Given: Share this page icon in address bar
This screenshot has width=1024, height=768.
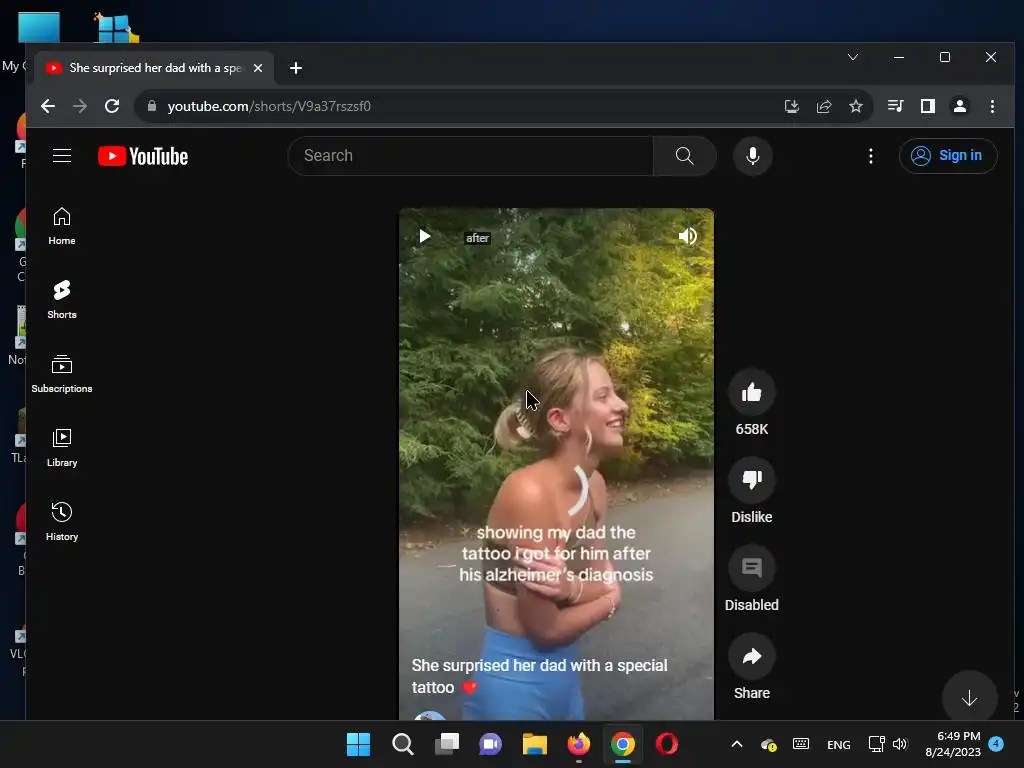Looking at the screenshot, I should [x=824, y=106].
